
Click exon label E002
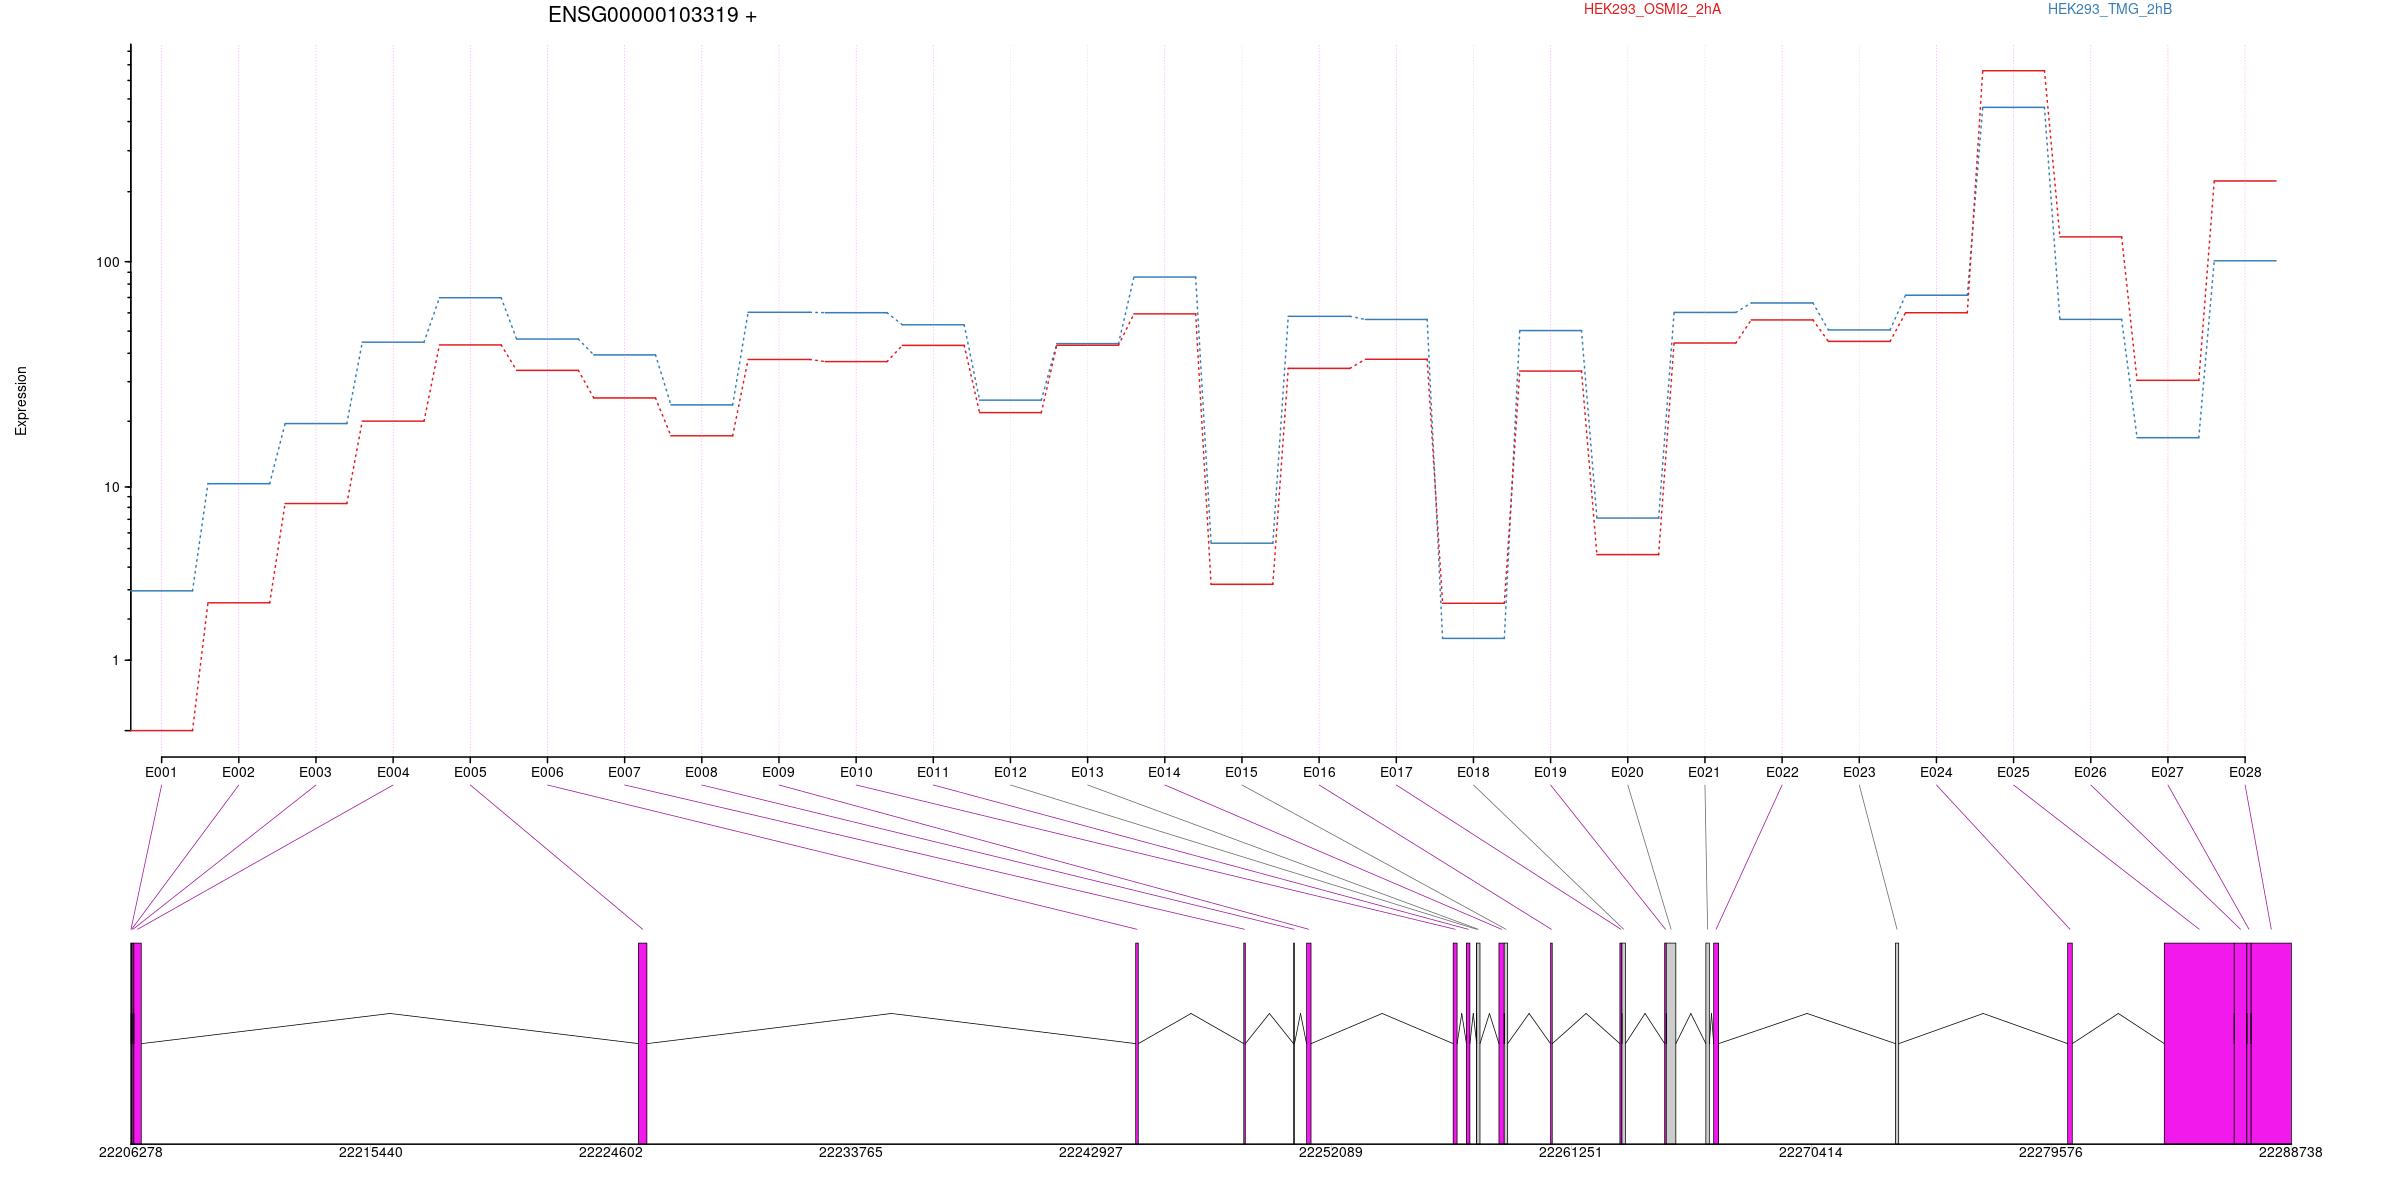coord(238,772)
